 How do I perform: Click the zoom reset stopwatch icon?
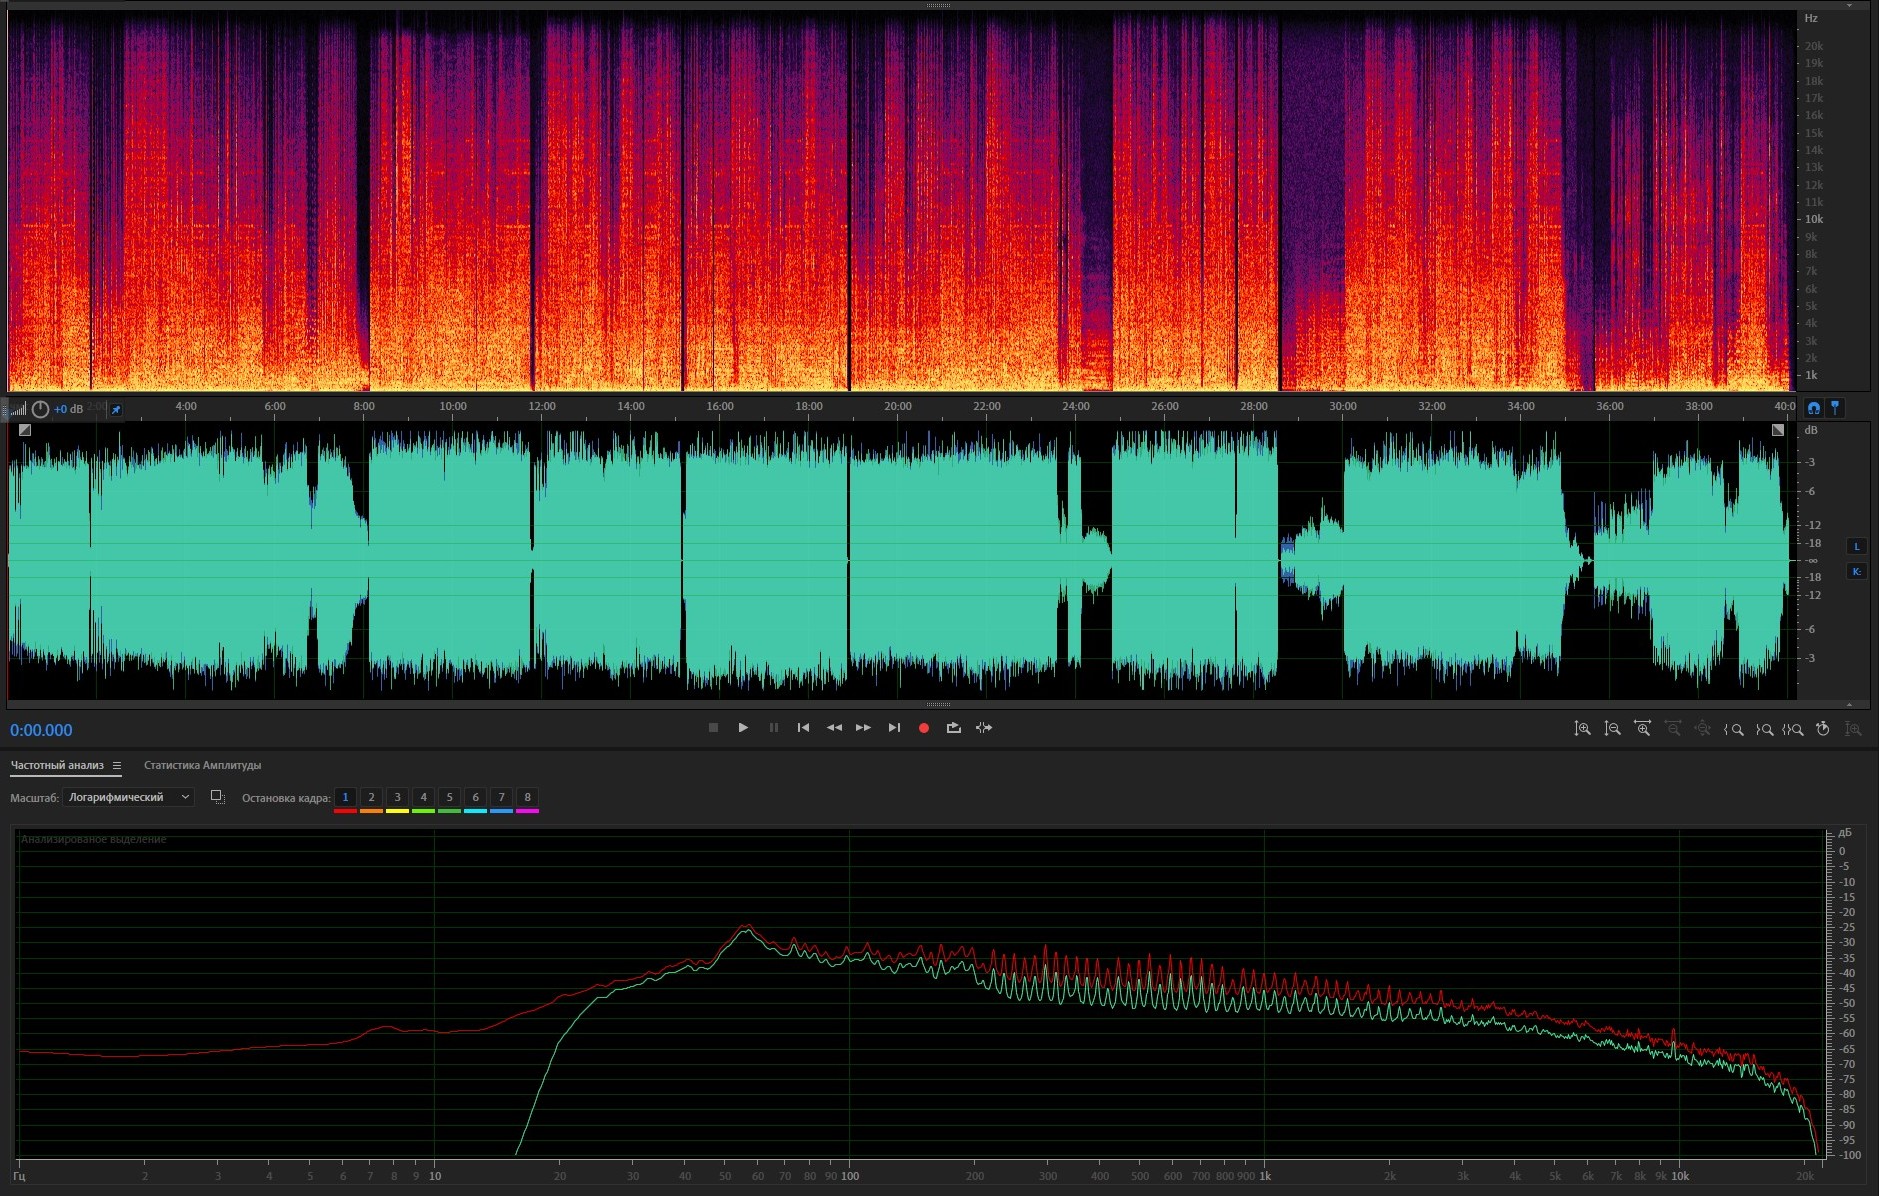1823,729
